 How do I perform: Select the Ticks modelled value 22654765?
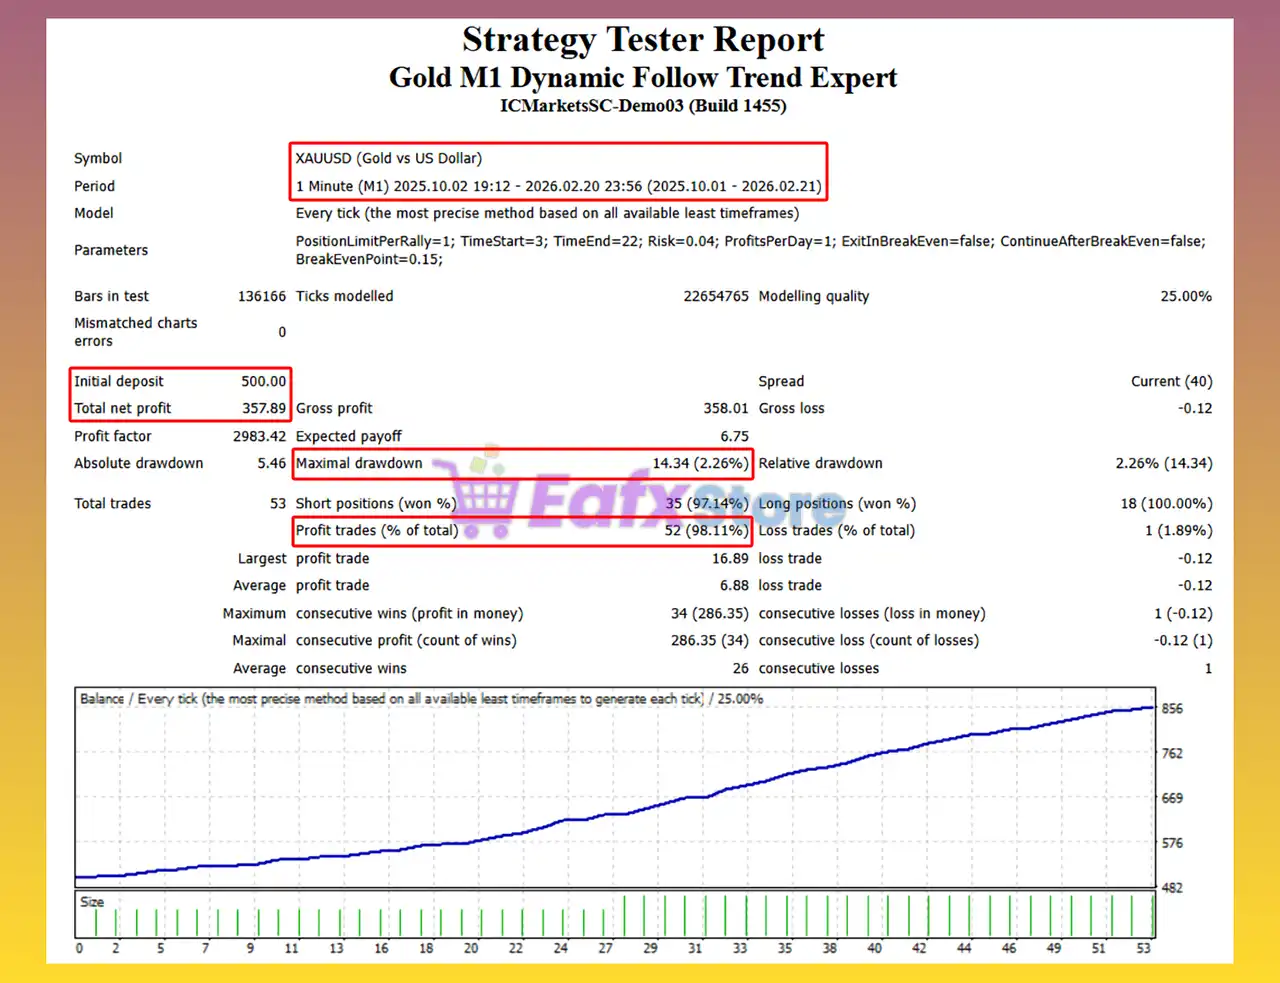click(715, 296)
